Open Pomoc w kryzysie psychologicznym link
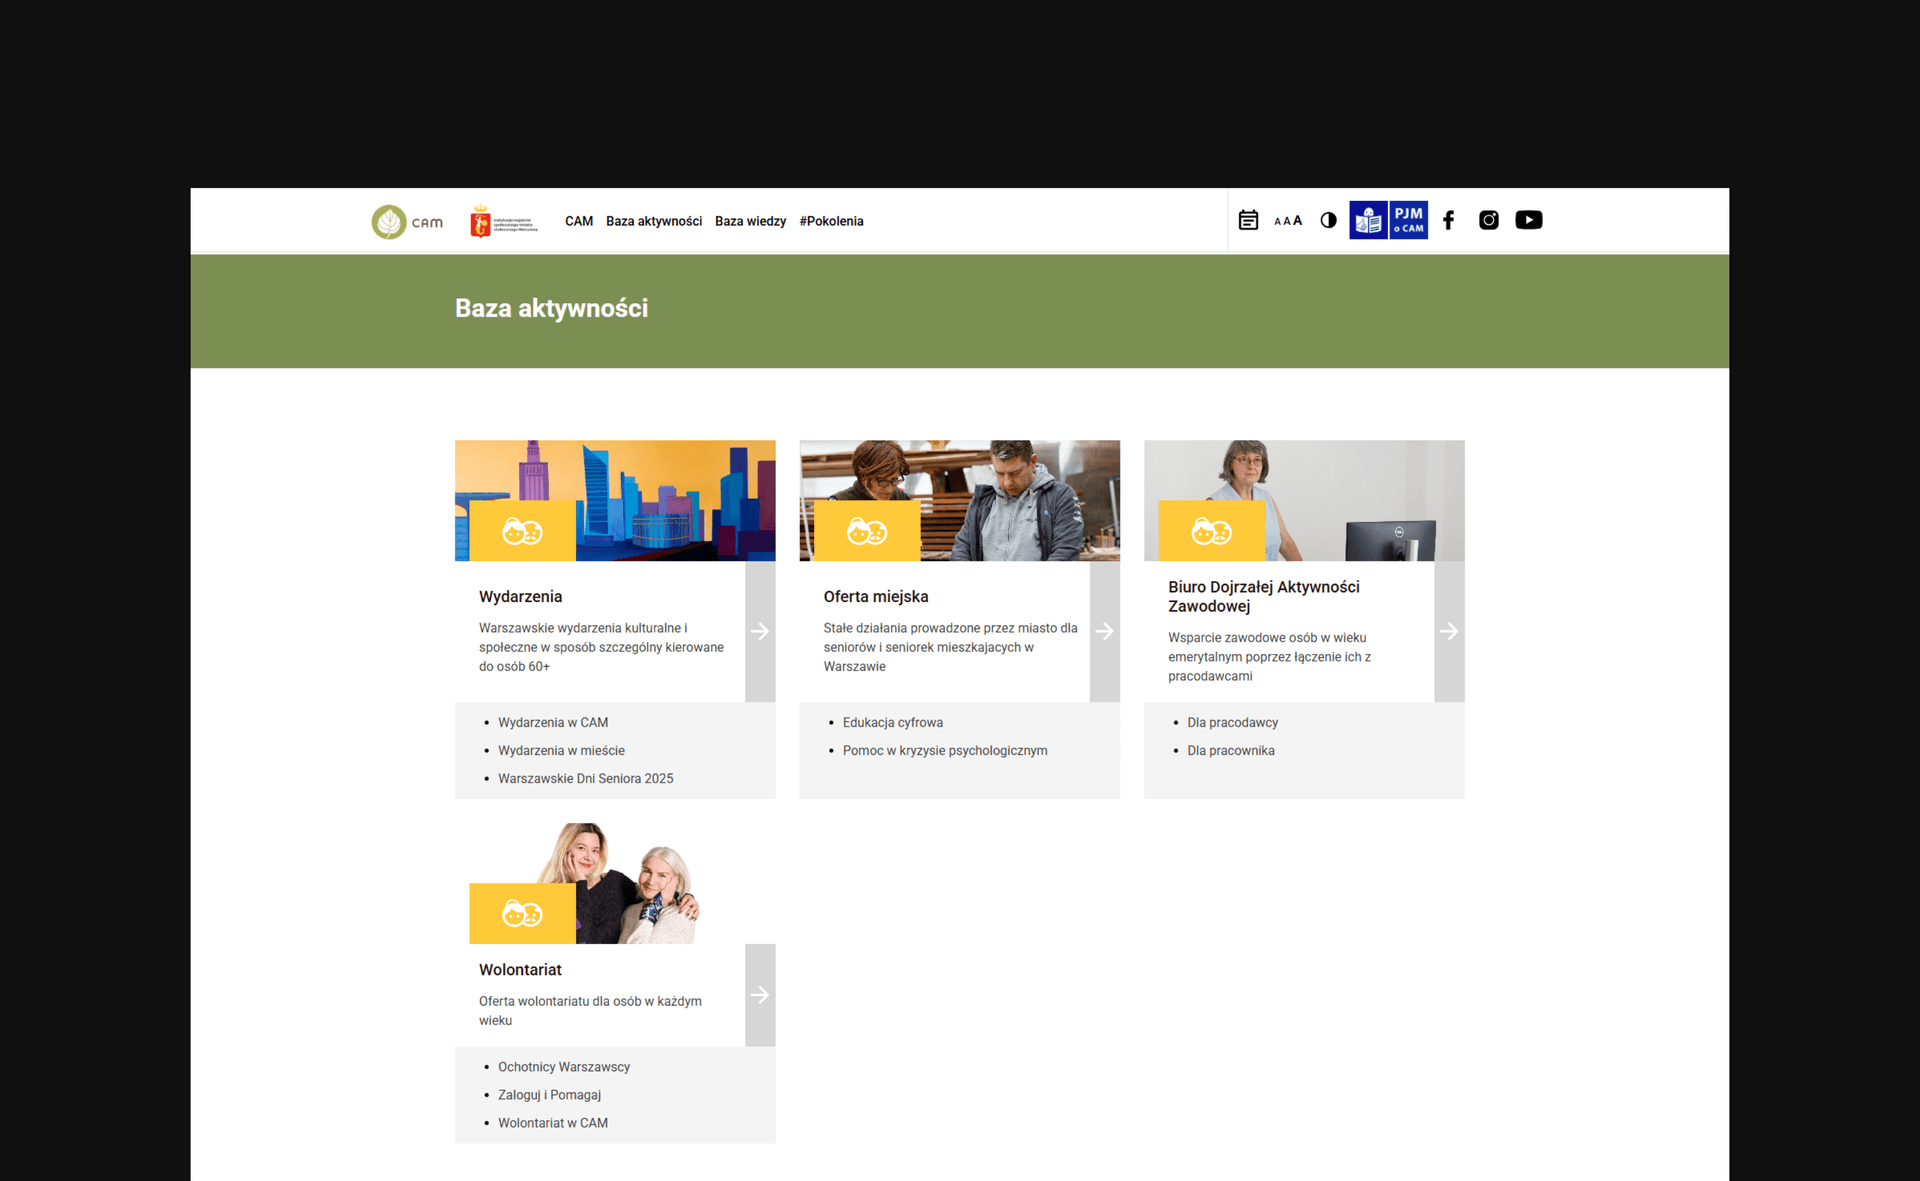The height and width of the screenshot is (1181, 1920). [x=944, y=750]
